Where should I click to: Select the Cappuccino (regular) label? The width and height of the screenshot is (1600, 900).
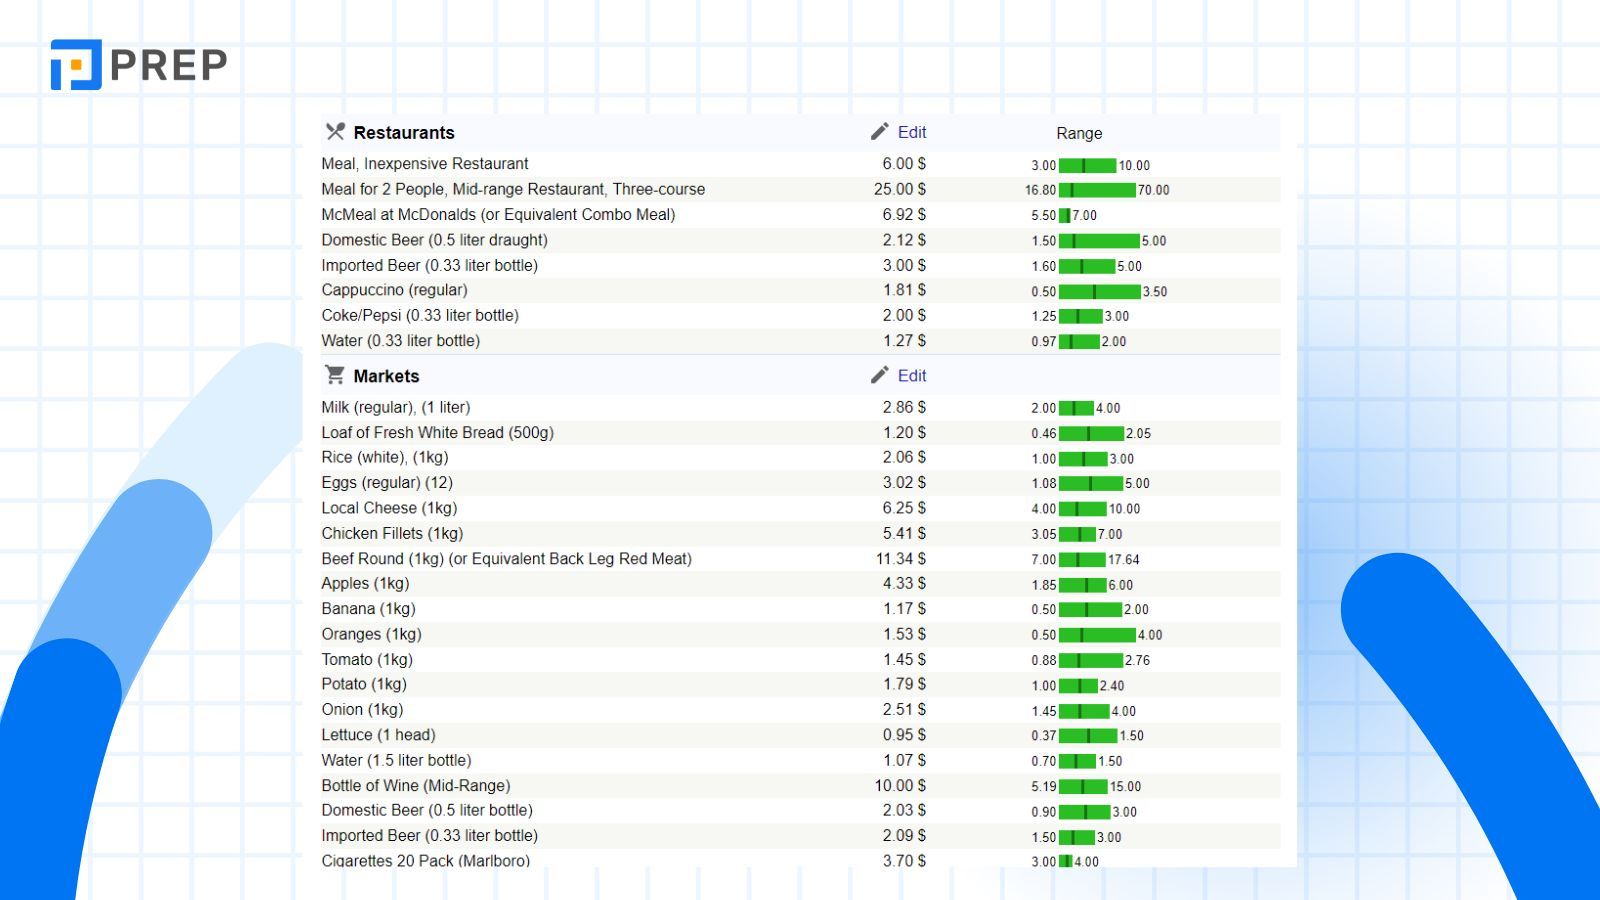pos(394,290)
